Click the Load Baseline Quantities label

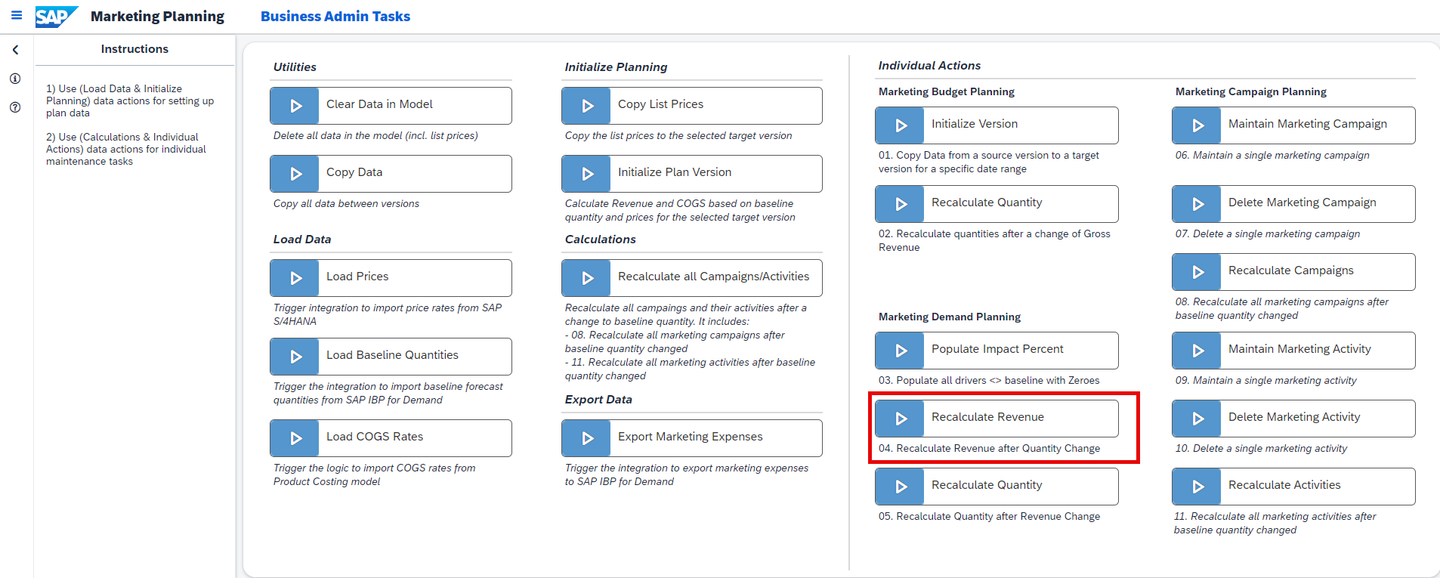pyautogui.click(x=392, y=355)
